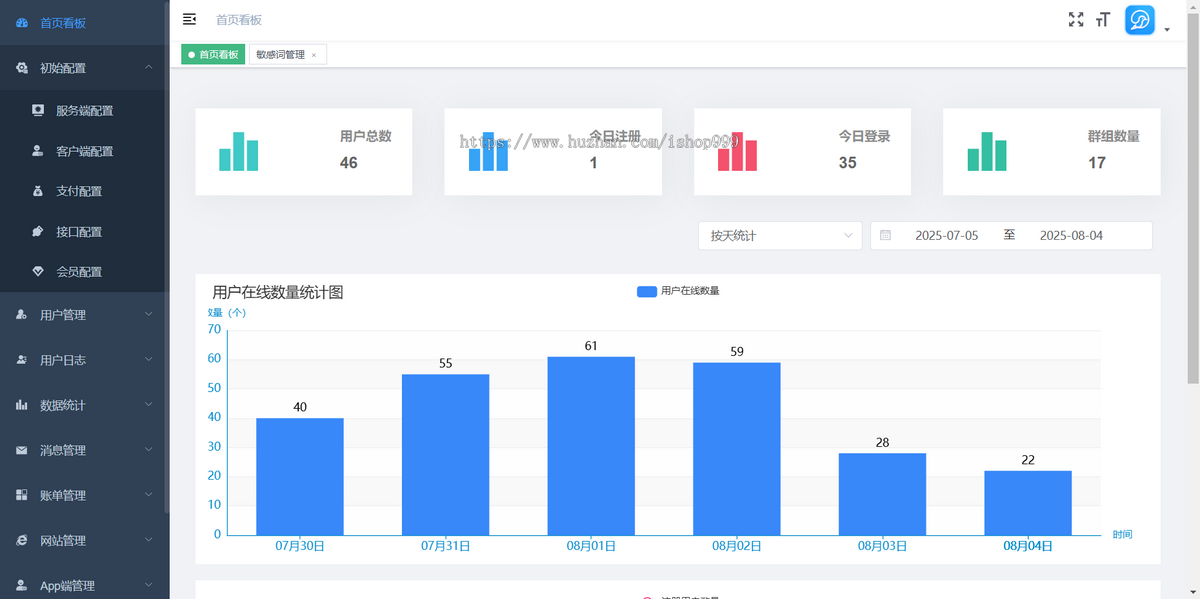
Task: Click the 今日注册 blue chart icon
Action: (x=488, y=151)
